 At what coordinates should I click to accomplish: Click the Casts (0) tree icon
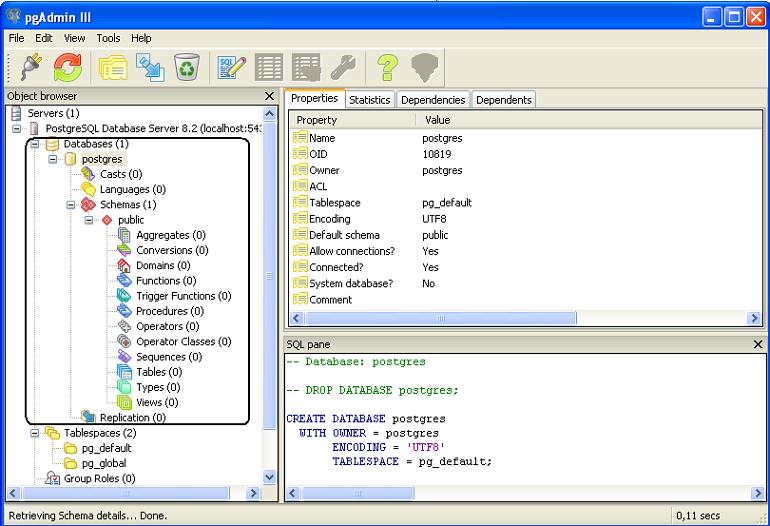tap(88, 174)
